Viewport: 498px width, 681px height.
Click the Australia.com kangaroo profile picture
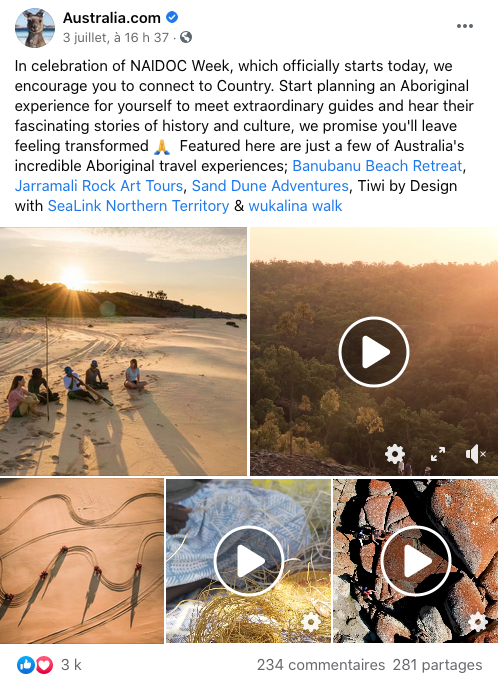click(x=35, y=28)
